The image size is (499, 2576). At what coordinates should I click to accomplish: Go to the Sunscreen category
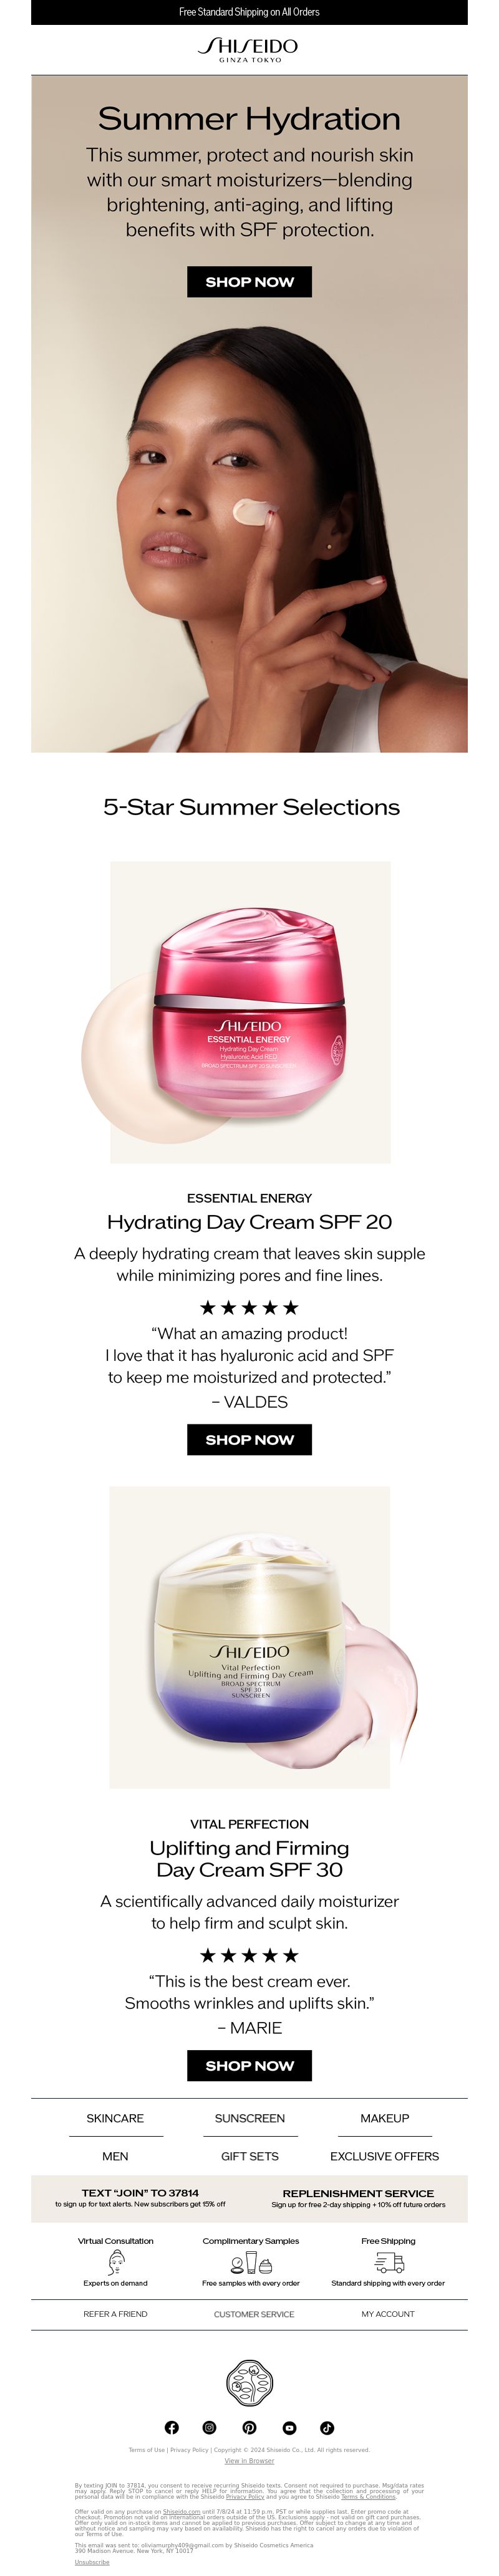pyautogui.click(x=250, y=2118)
